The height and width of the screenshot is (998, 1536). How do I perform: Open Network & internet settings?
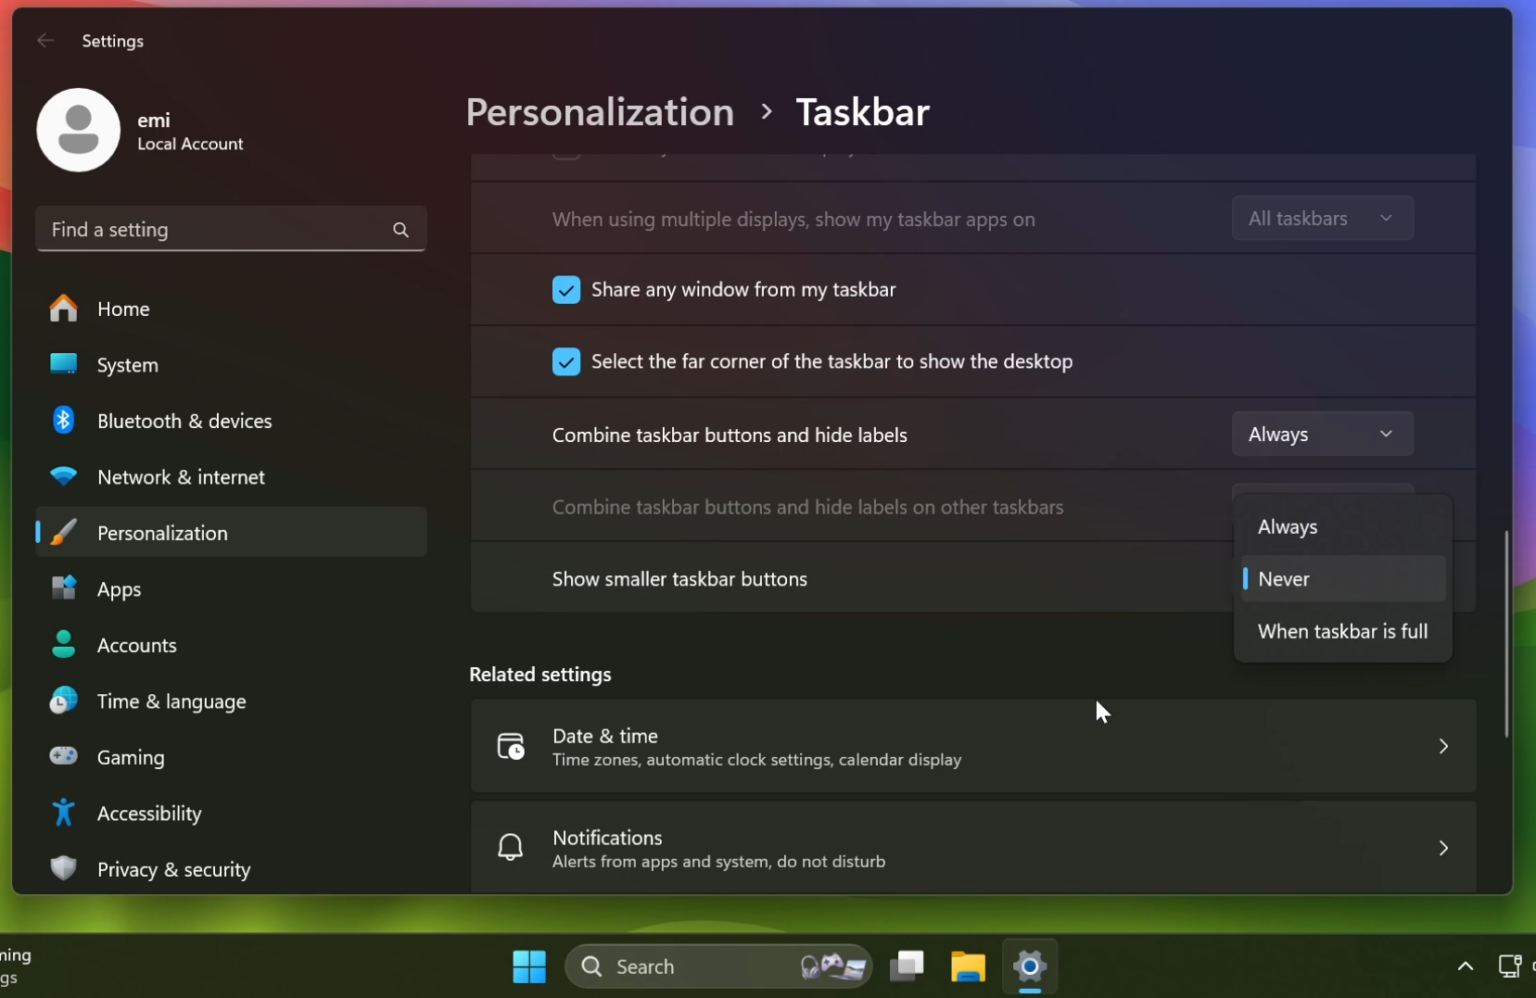[x=180, y=477]
